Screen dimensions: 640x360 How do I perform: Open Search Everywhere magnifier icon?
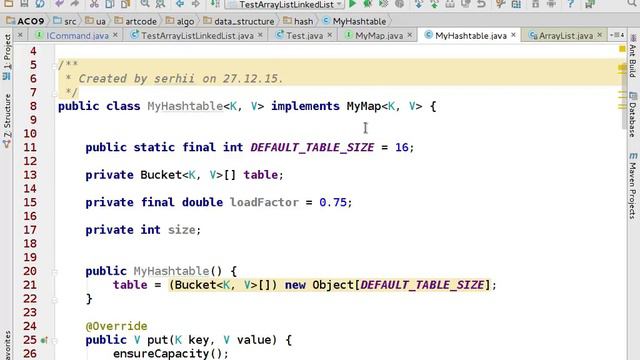click(x=632, y=4)
